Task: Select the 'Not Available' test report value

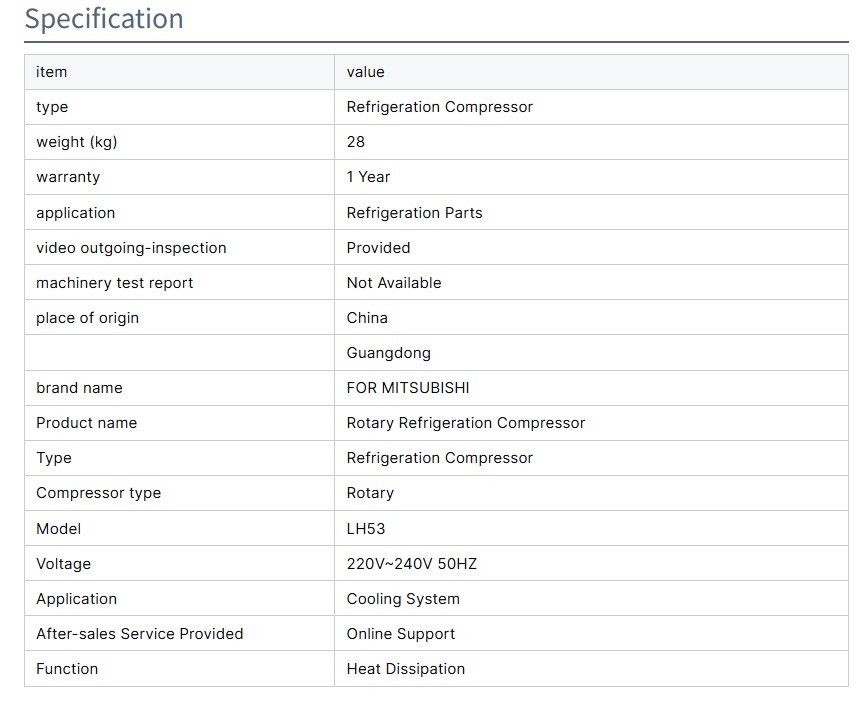Action: 393,283
